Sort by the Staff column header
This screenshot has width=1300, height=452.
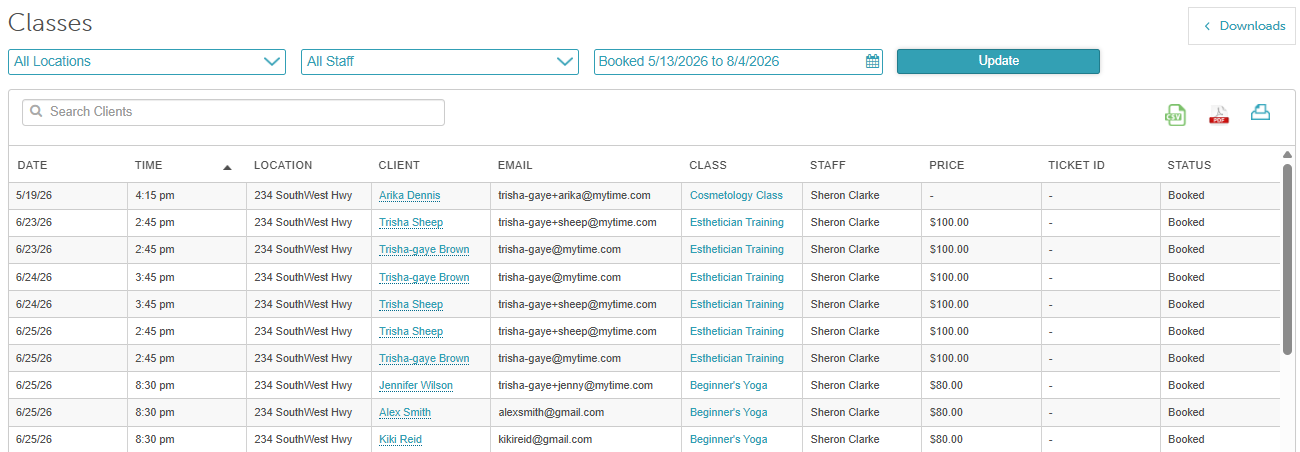pos(828,166)
